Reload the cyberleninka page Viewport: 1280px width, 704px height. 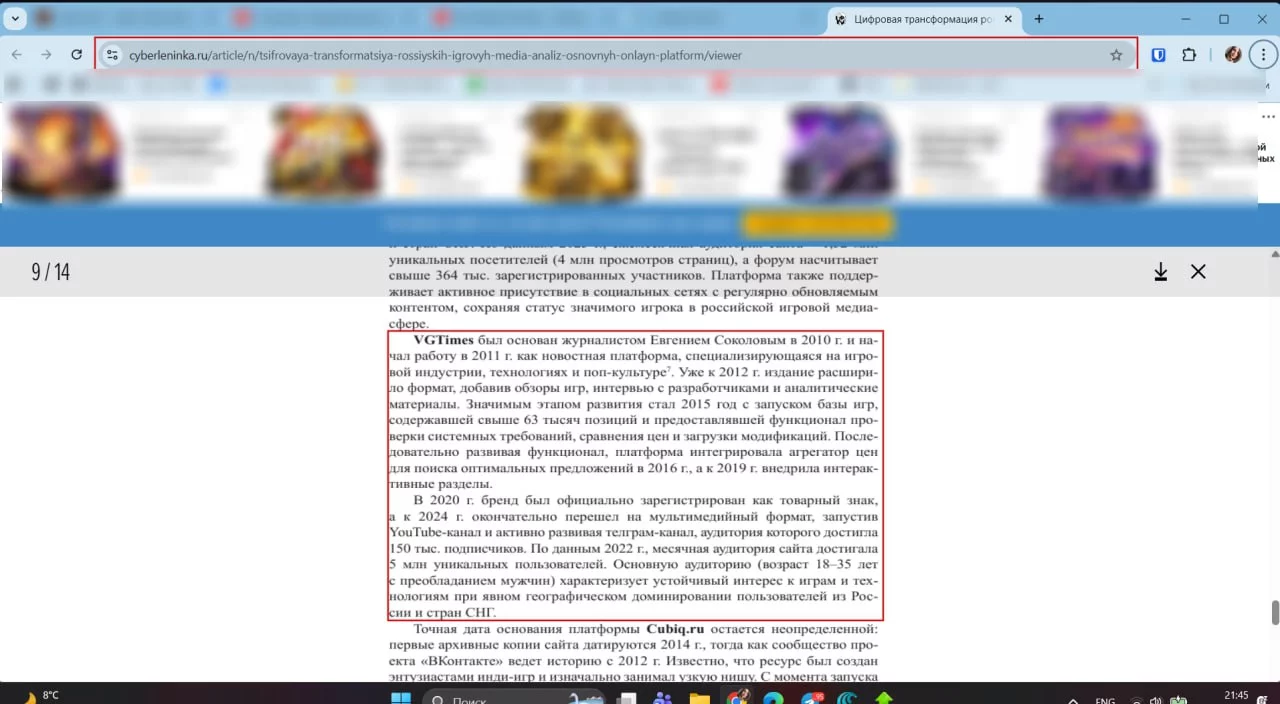point(77,55)
